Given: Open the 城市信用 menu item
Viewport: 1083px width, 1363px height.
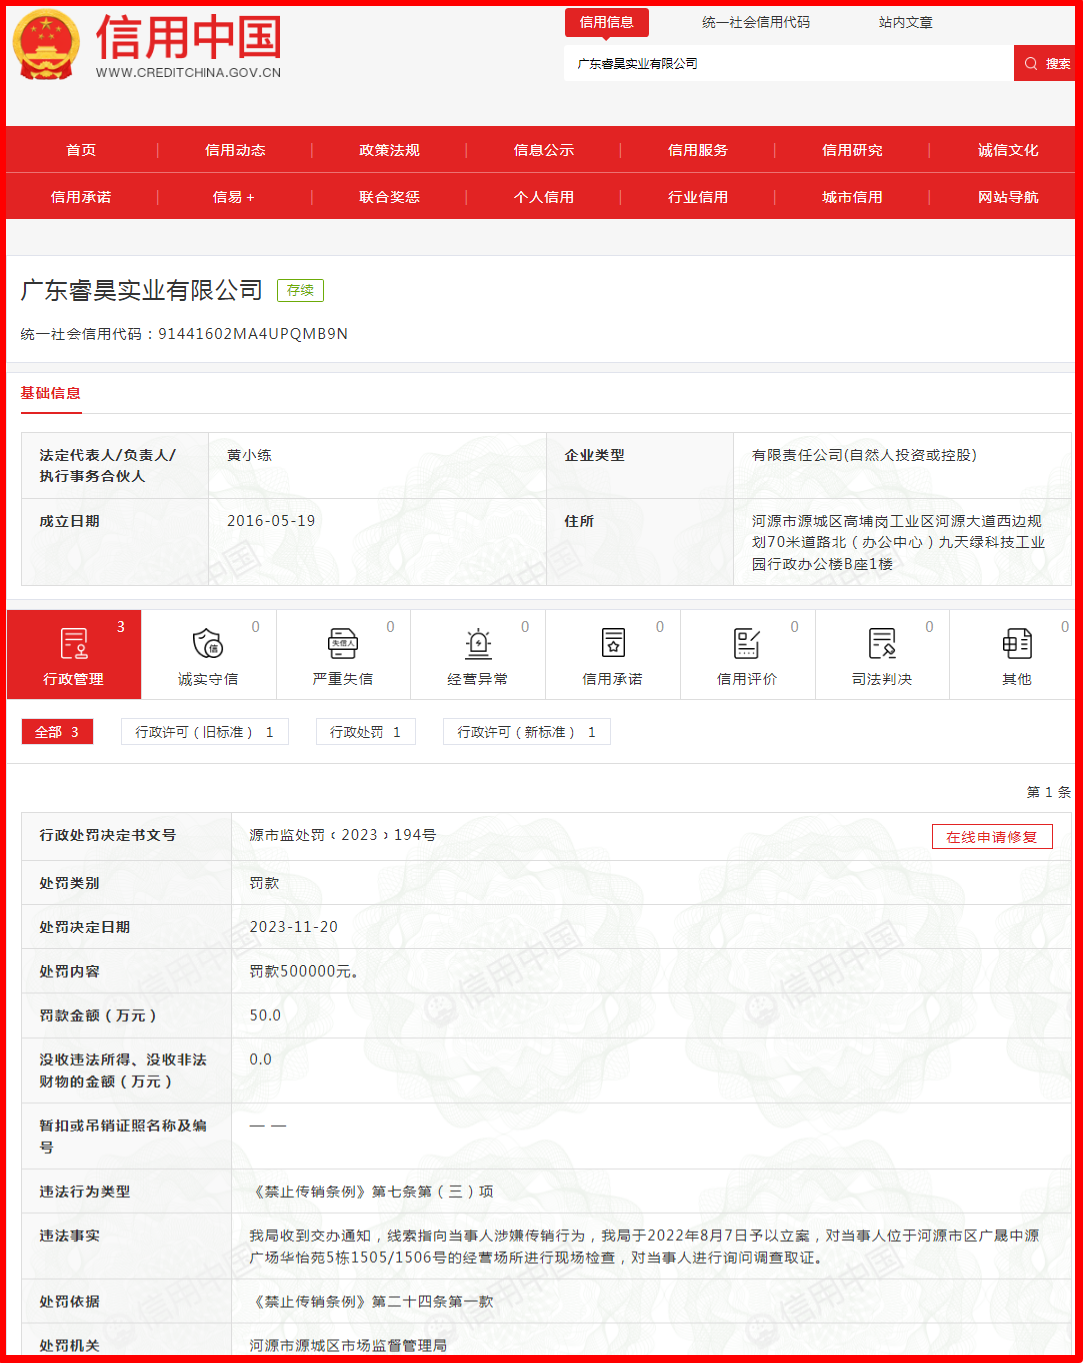Looking at the screenshot, I should pyautogui.click(x=852, y=197).
